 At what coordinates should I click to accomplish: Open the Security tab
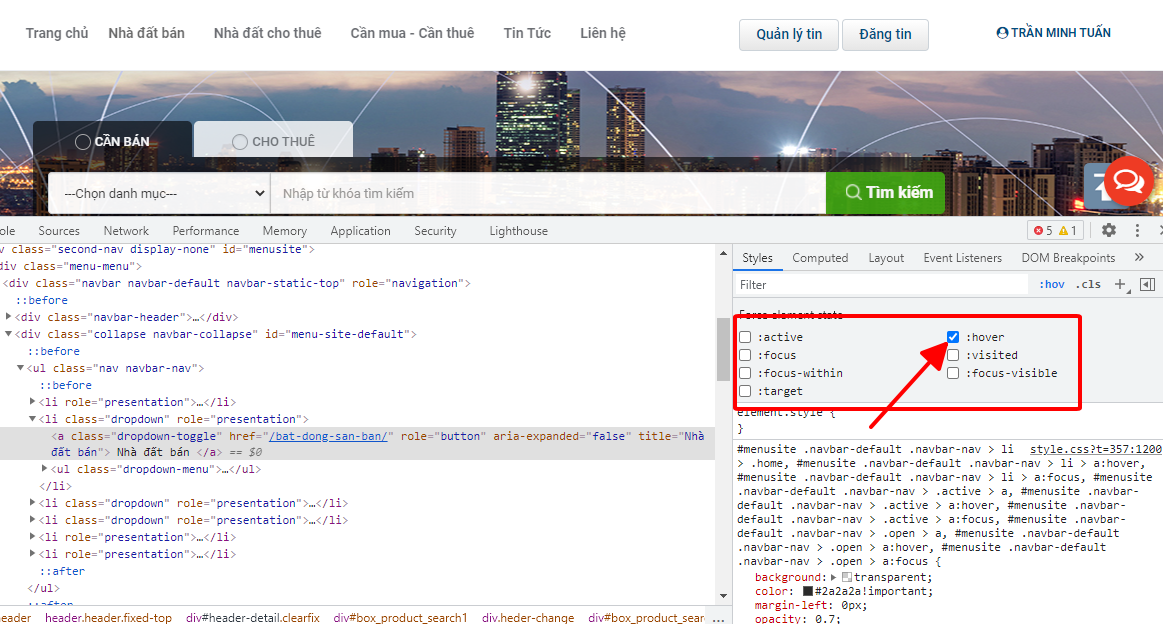click(x=435, y=231)
